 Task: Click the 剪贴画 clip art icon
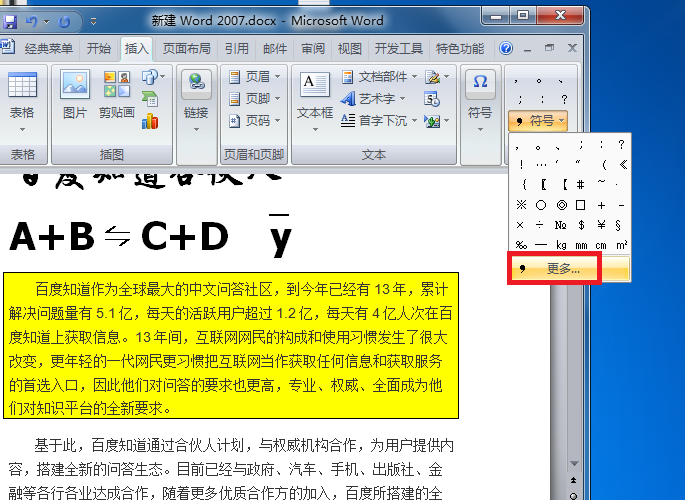point(117,94)
